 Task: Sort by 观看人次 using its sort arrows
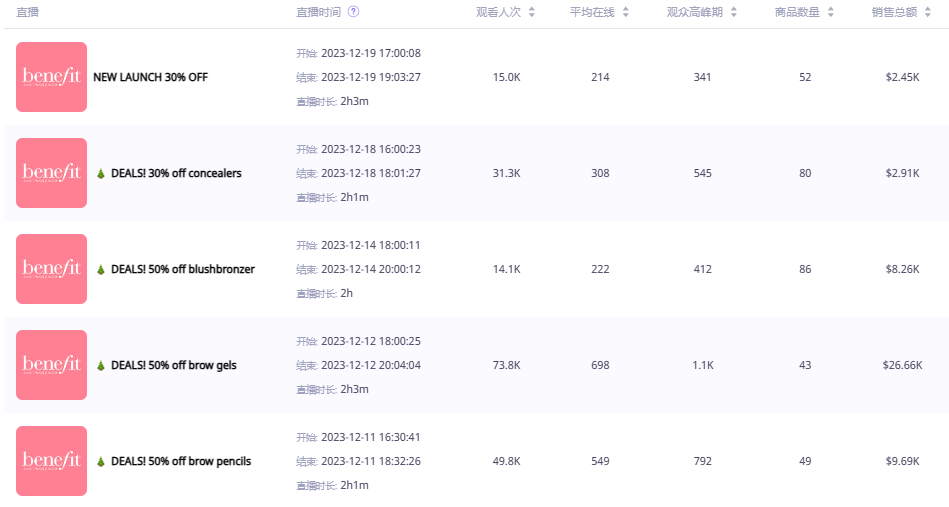point(531,12)
